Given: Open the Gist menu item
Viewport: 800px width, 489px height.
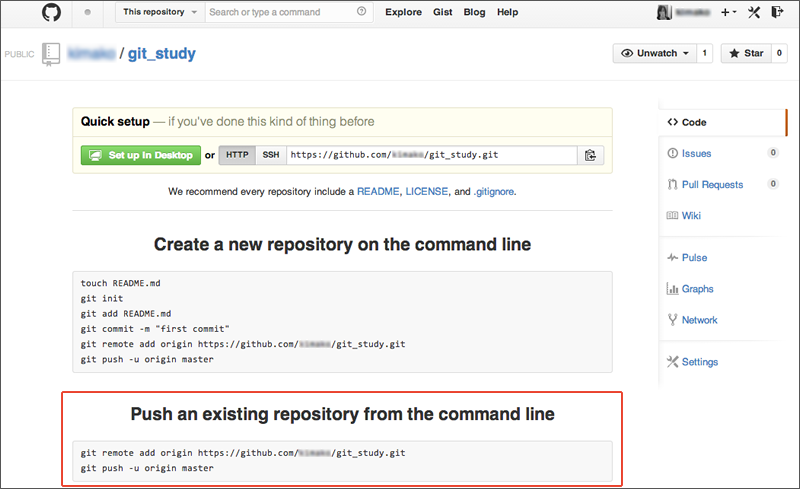Looking at the screenshot, I should (x=443, y=13).
